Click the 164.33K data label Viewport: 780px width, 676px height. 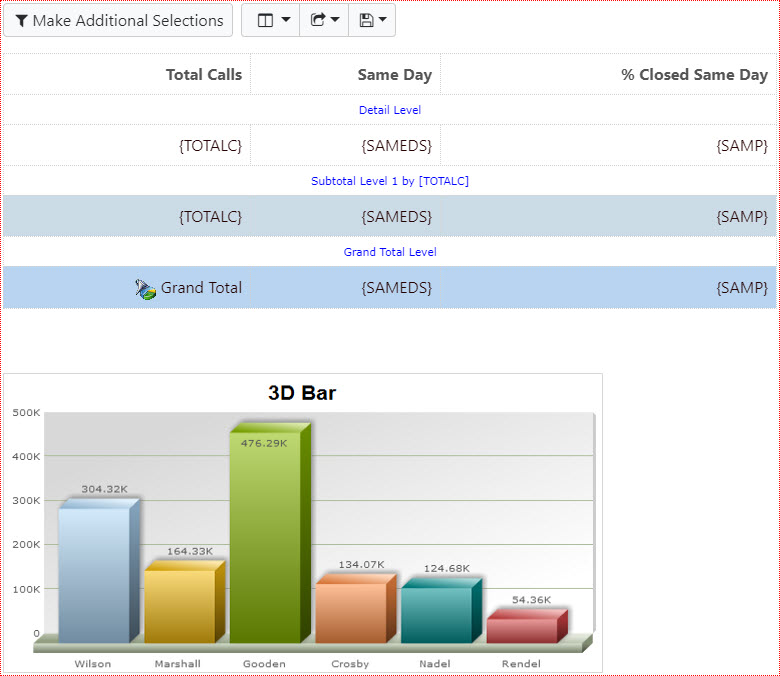point(190,551)
